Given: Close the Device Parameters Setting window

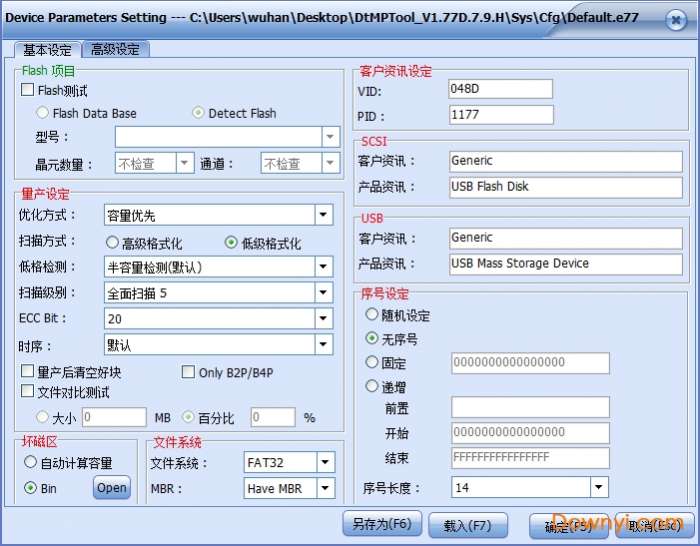Looking at the screenshot, I should coord(676,20).
